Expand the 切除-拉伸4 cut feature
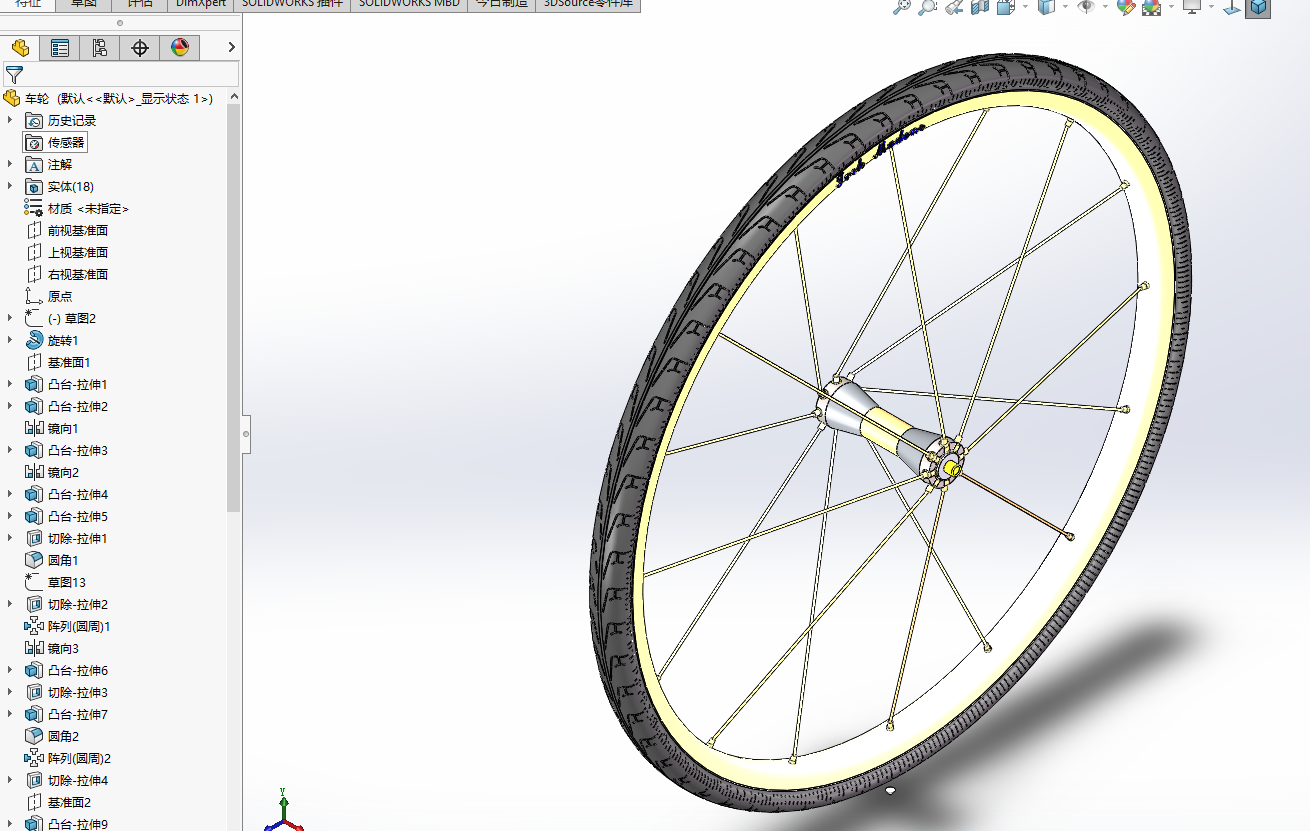 pyautogui.click(x=11, y=781)
